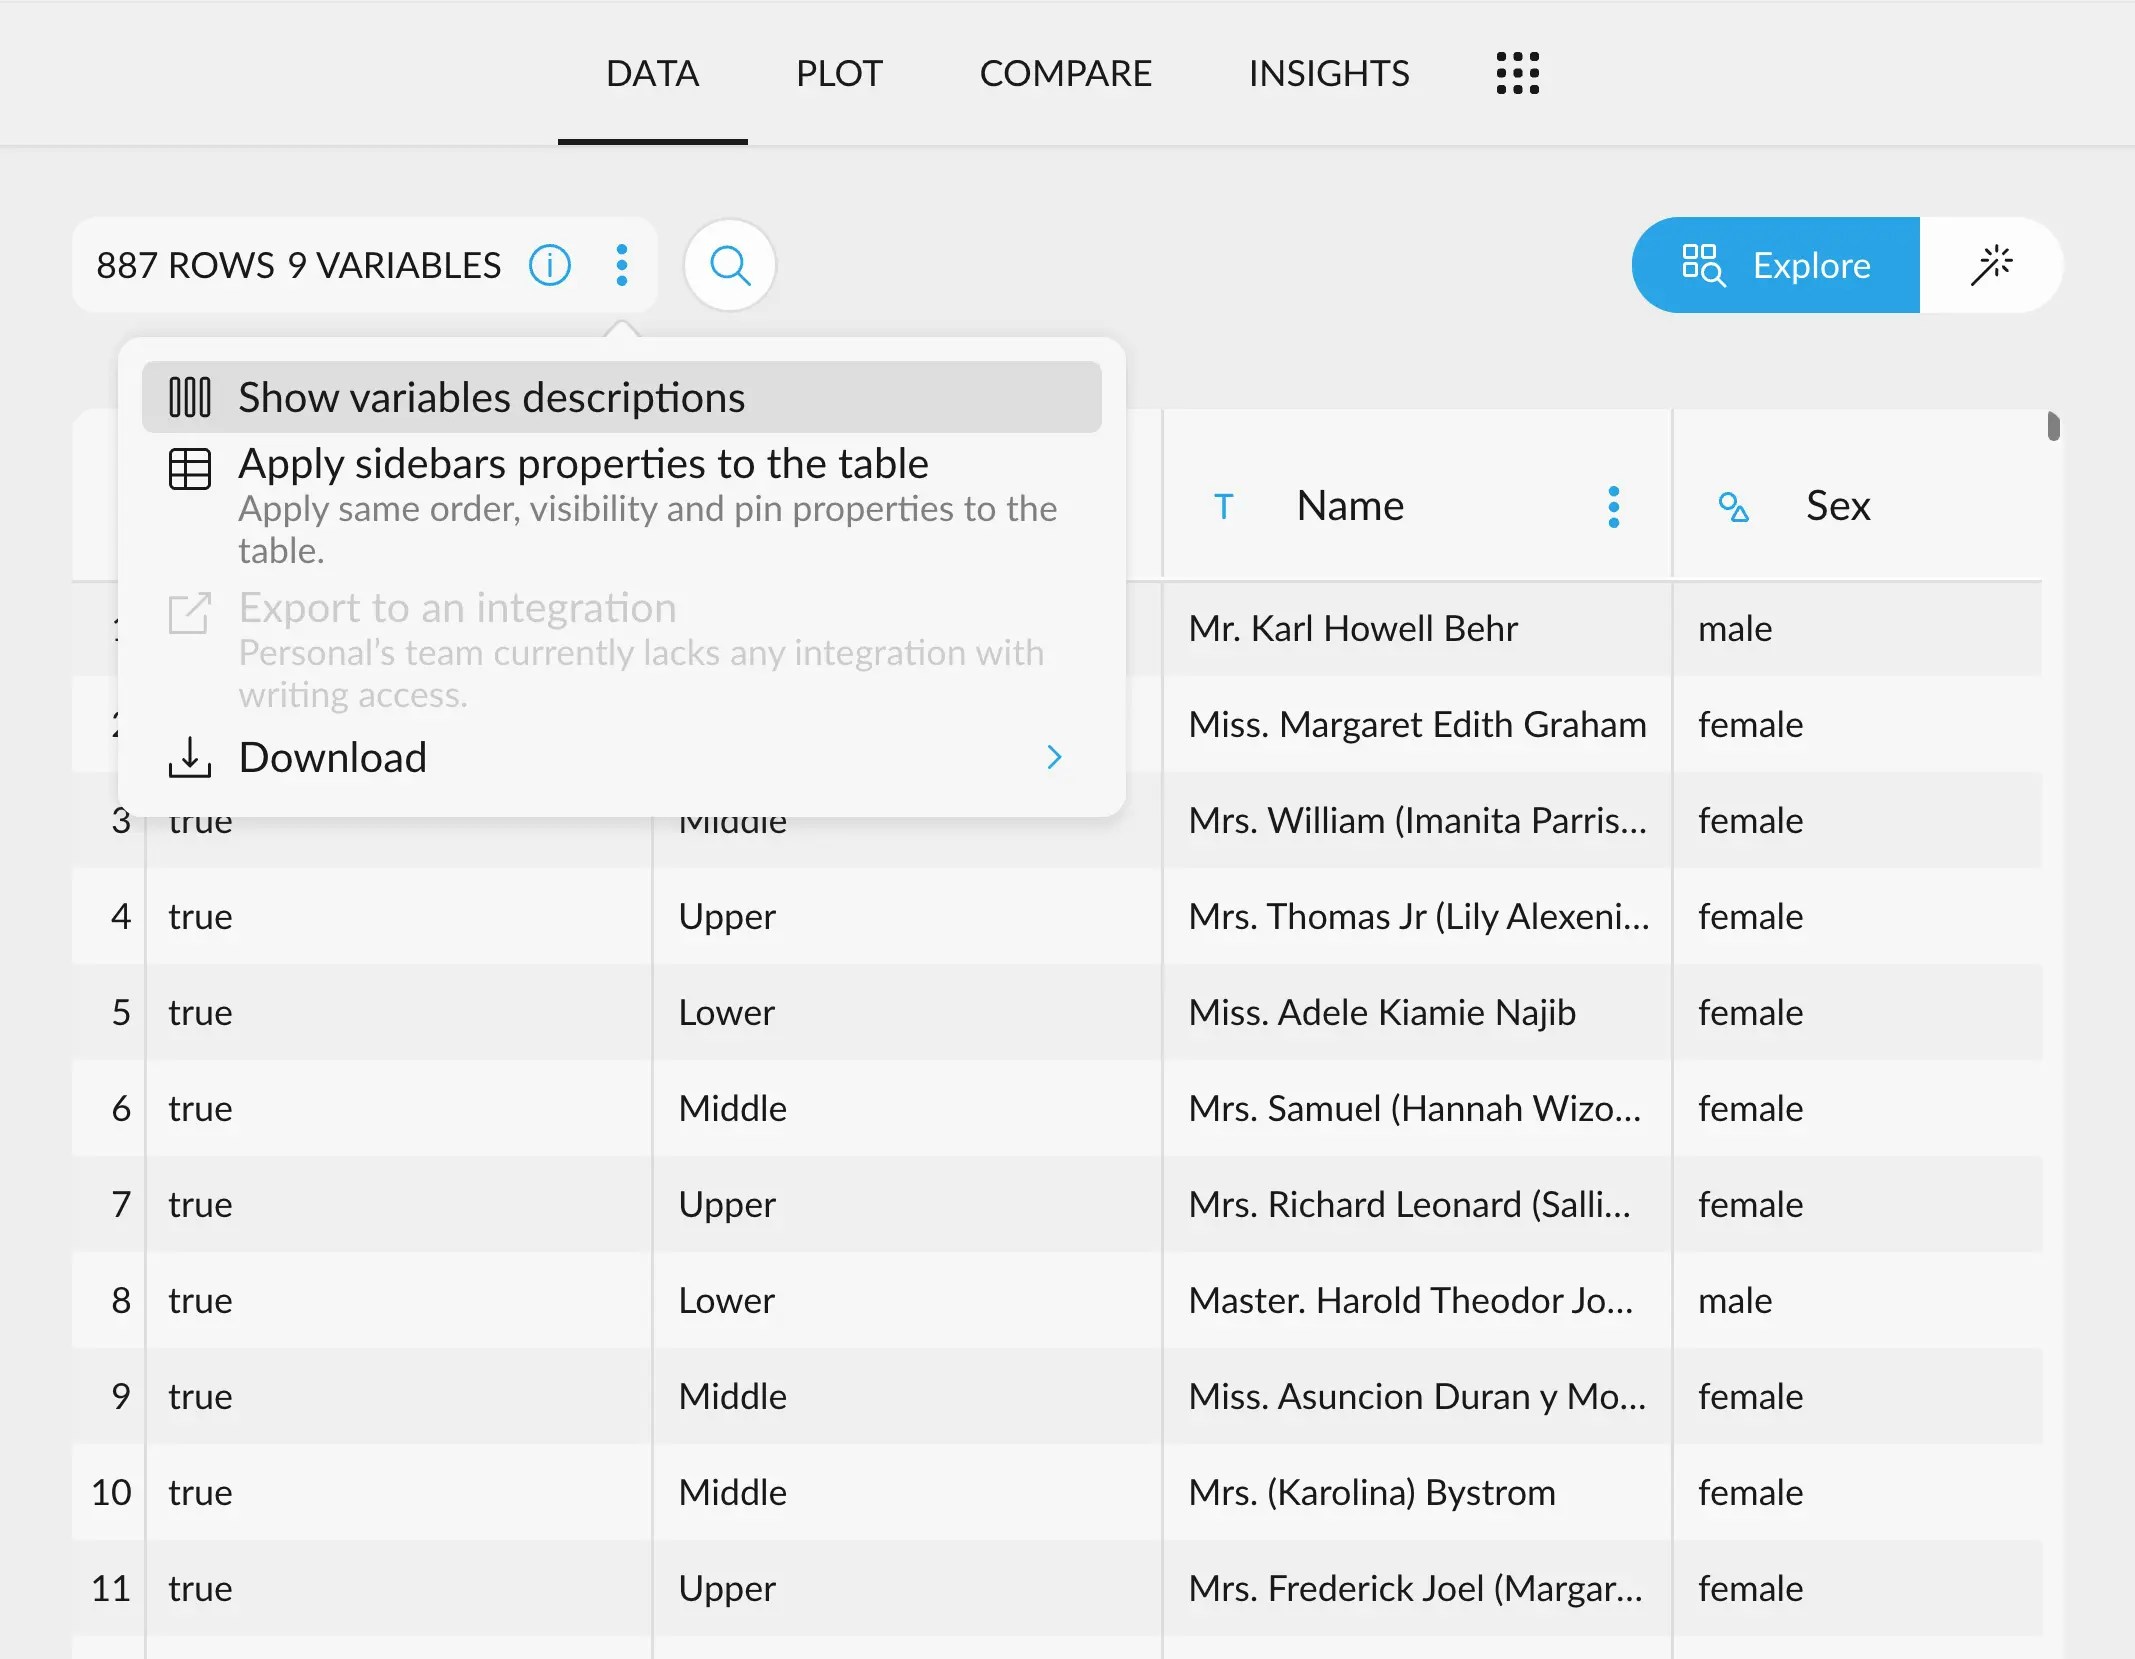Click the Download menu entry
Image resolution: width=2135 pixels, height=1659 pixels.
tap(333, 757)
